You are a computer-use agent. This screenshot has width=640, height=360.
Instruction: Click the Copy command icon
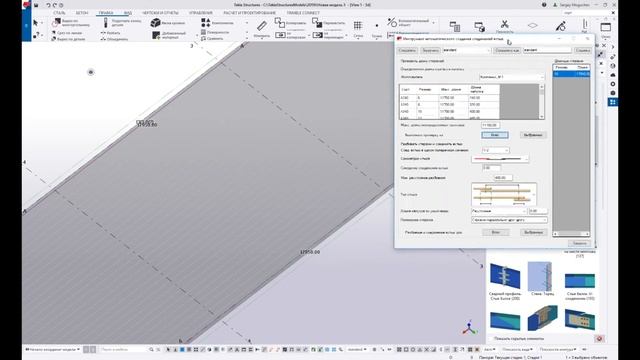point(280,22)
